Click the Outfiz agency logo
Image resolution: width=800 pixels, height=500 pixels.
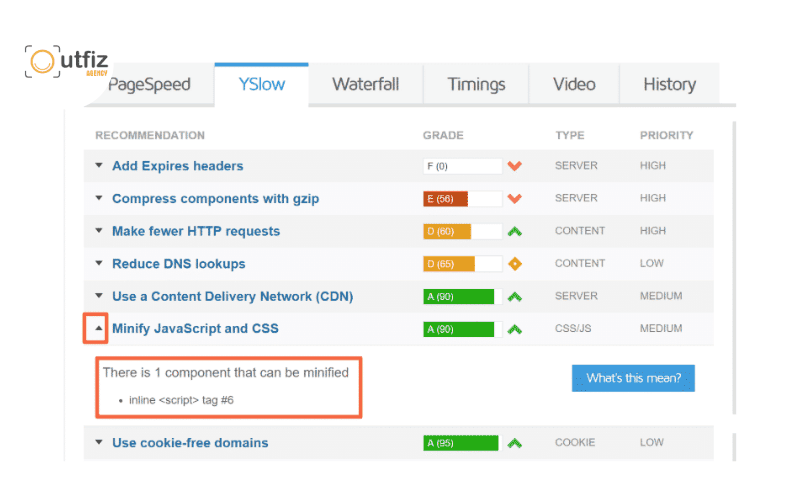66,61
